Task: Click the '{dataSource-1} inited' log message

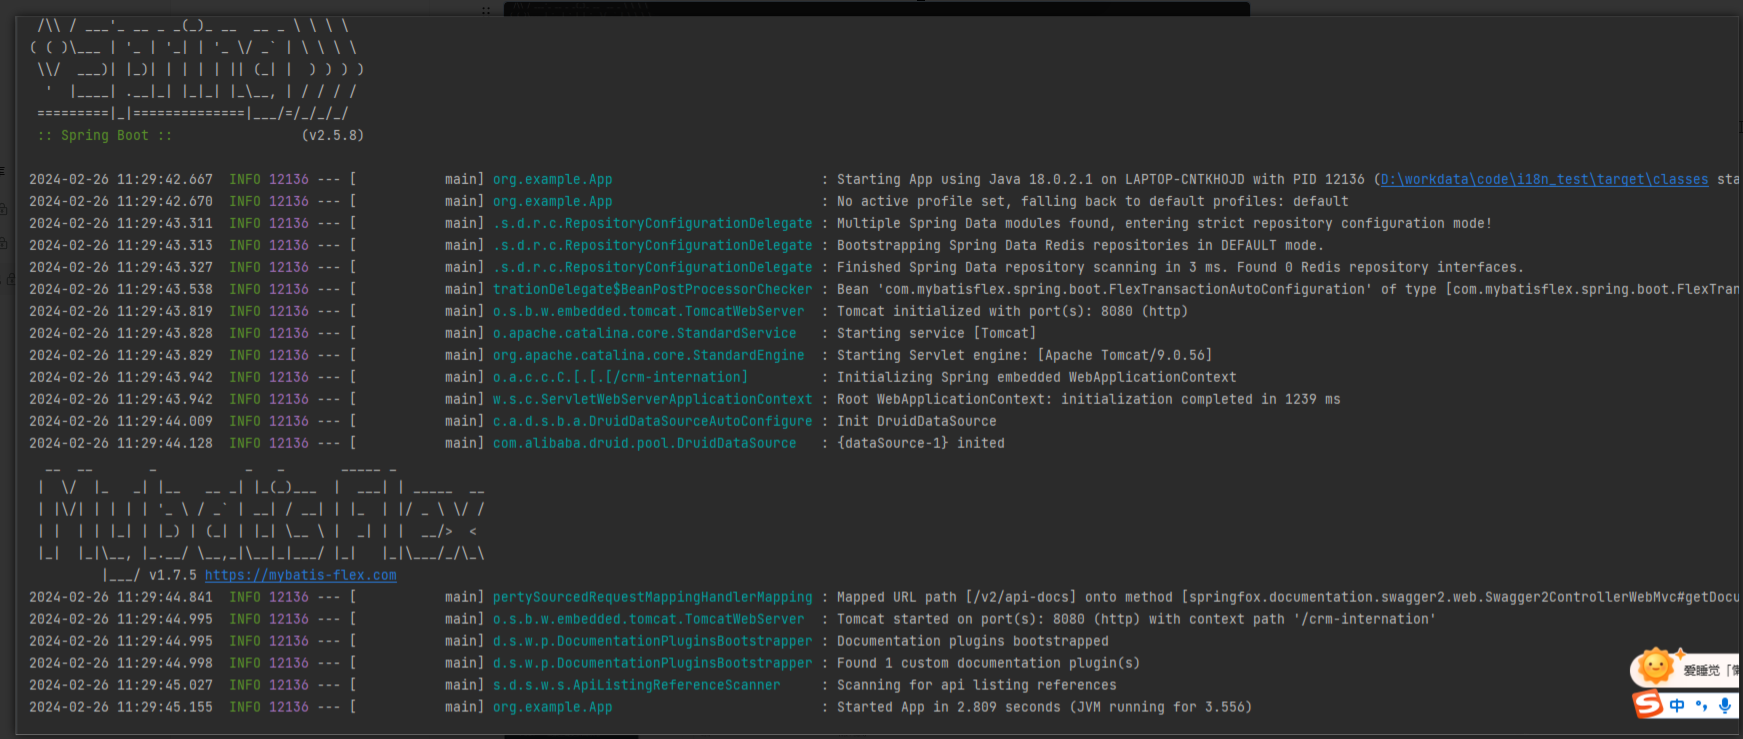Action: 920,444
